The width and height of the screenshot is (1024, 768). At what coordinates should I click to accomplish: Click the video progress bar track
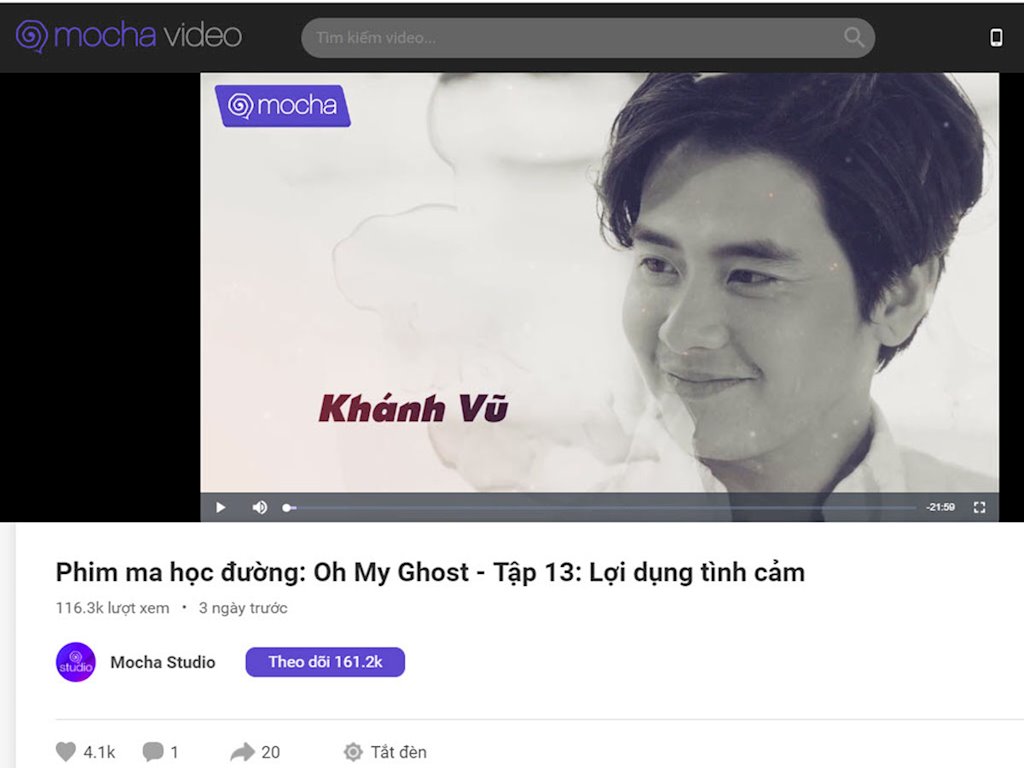[x=601, y=507]
